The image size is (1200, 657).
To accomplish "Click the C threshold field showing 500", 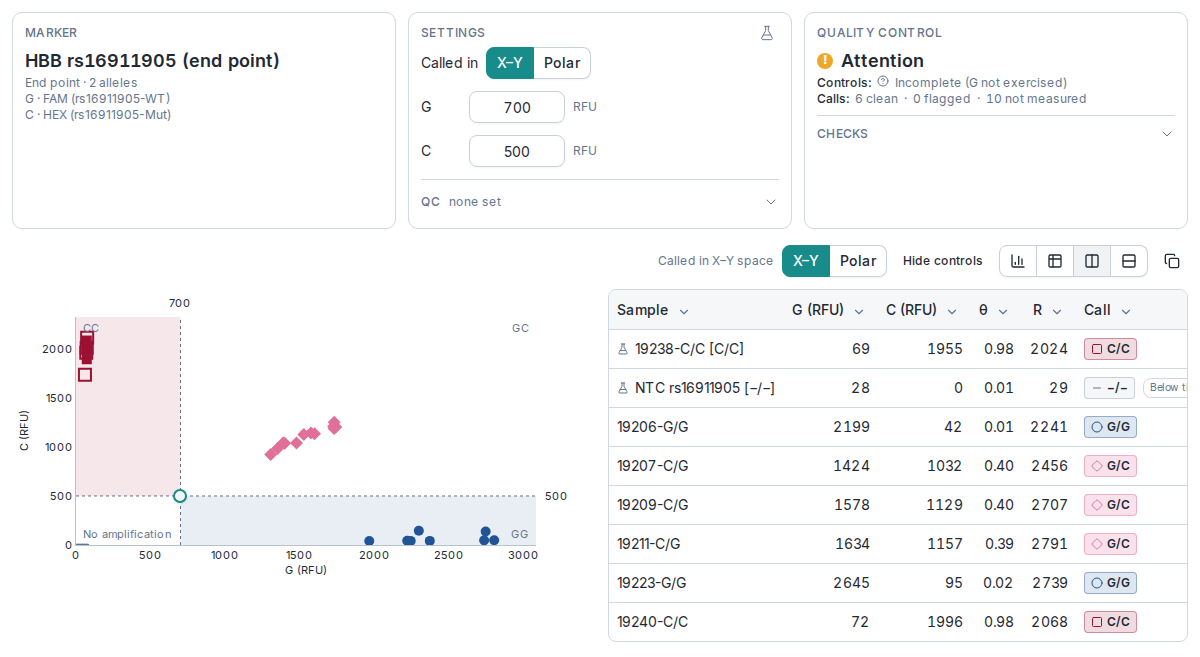I will tap(517, 151).
